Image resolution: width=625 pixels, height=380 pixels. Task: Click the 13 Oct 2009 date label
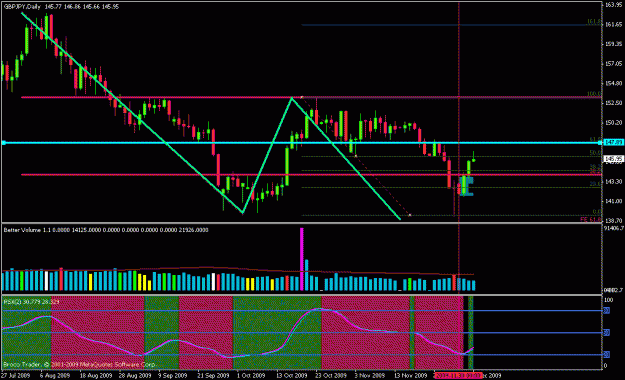(x=292, y=376)
